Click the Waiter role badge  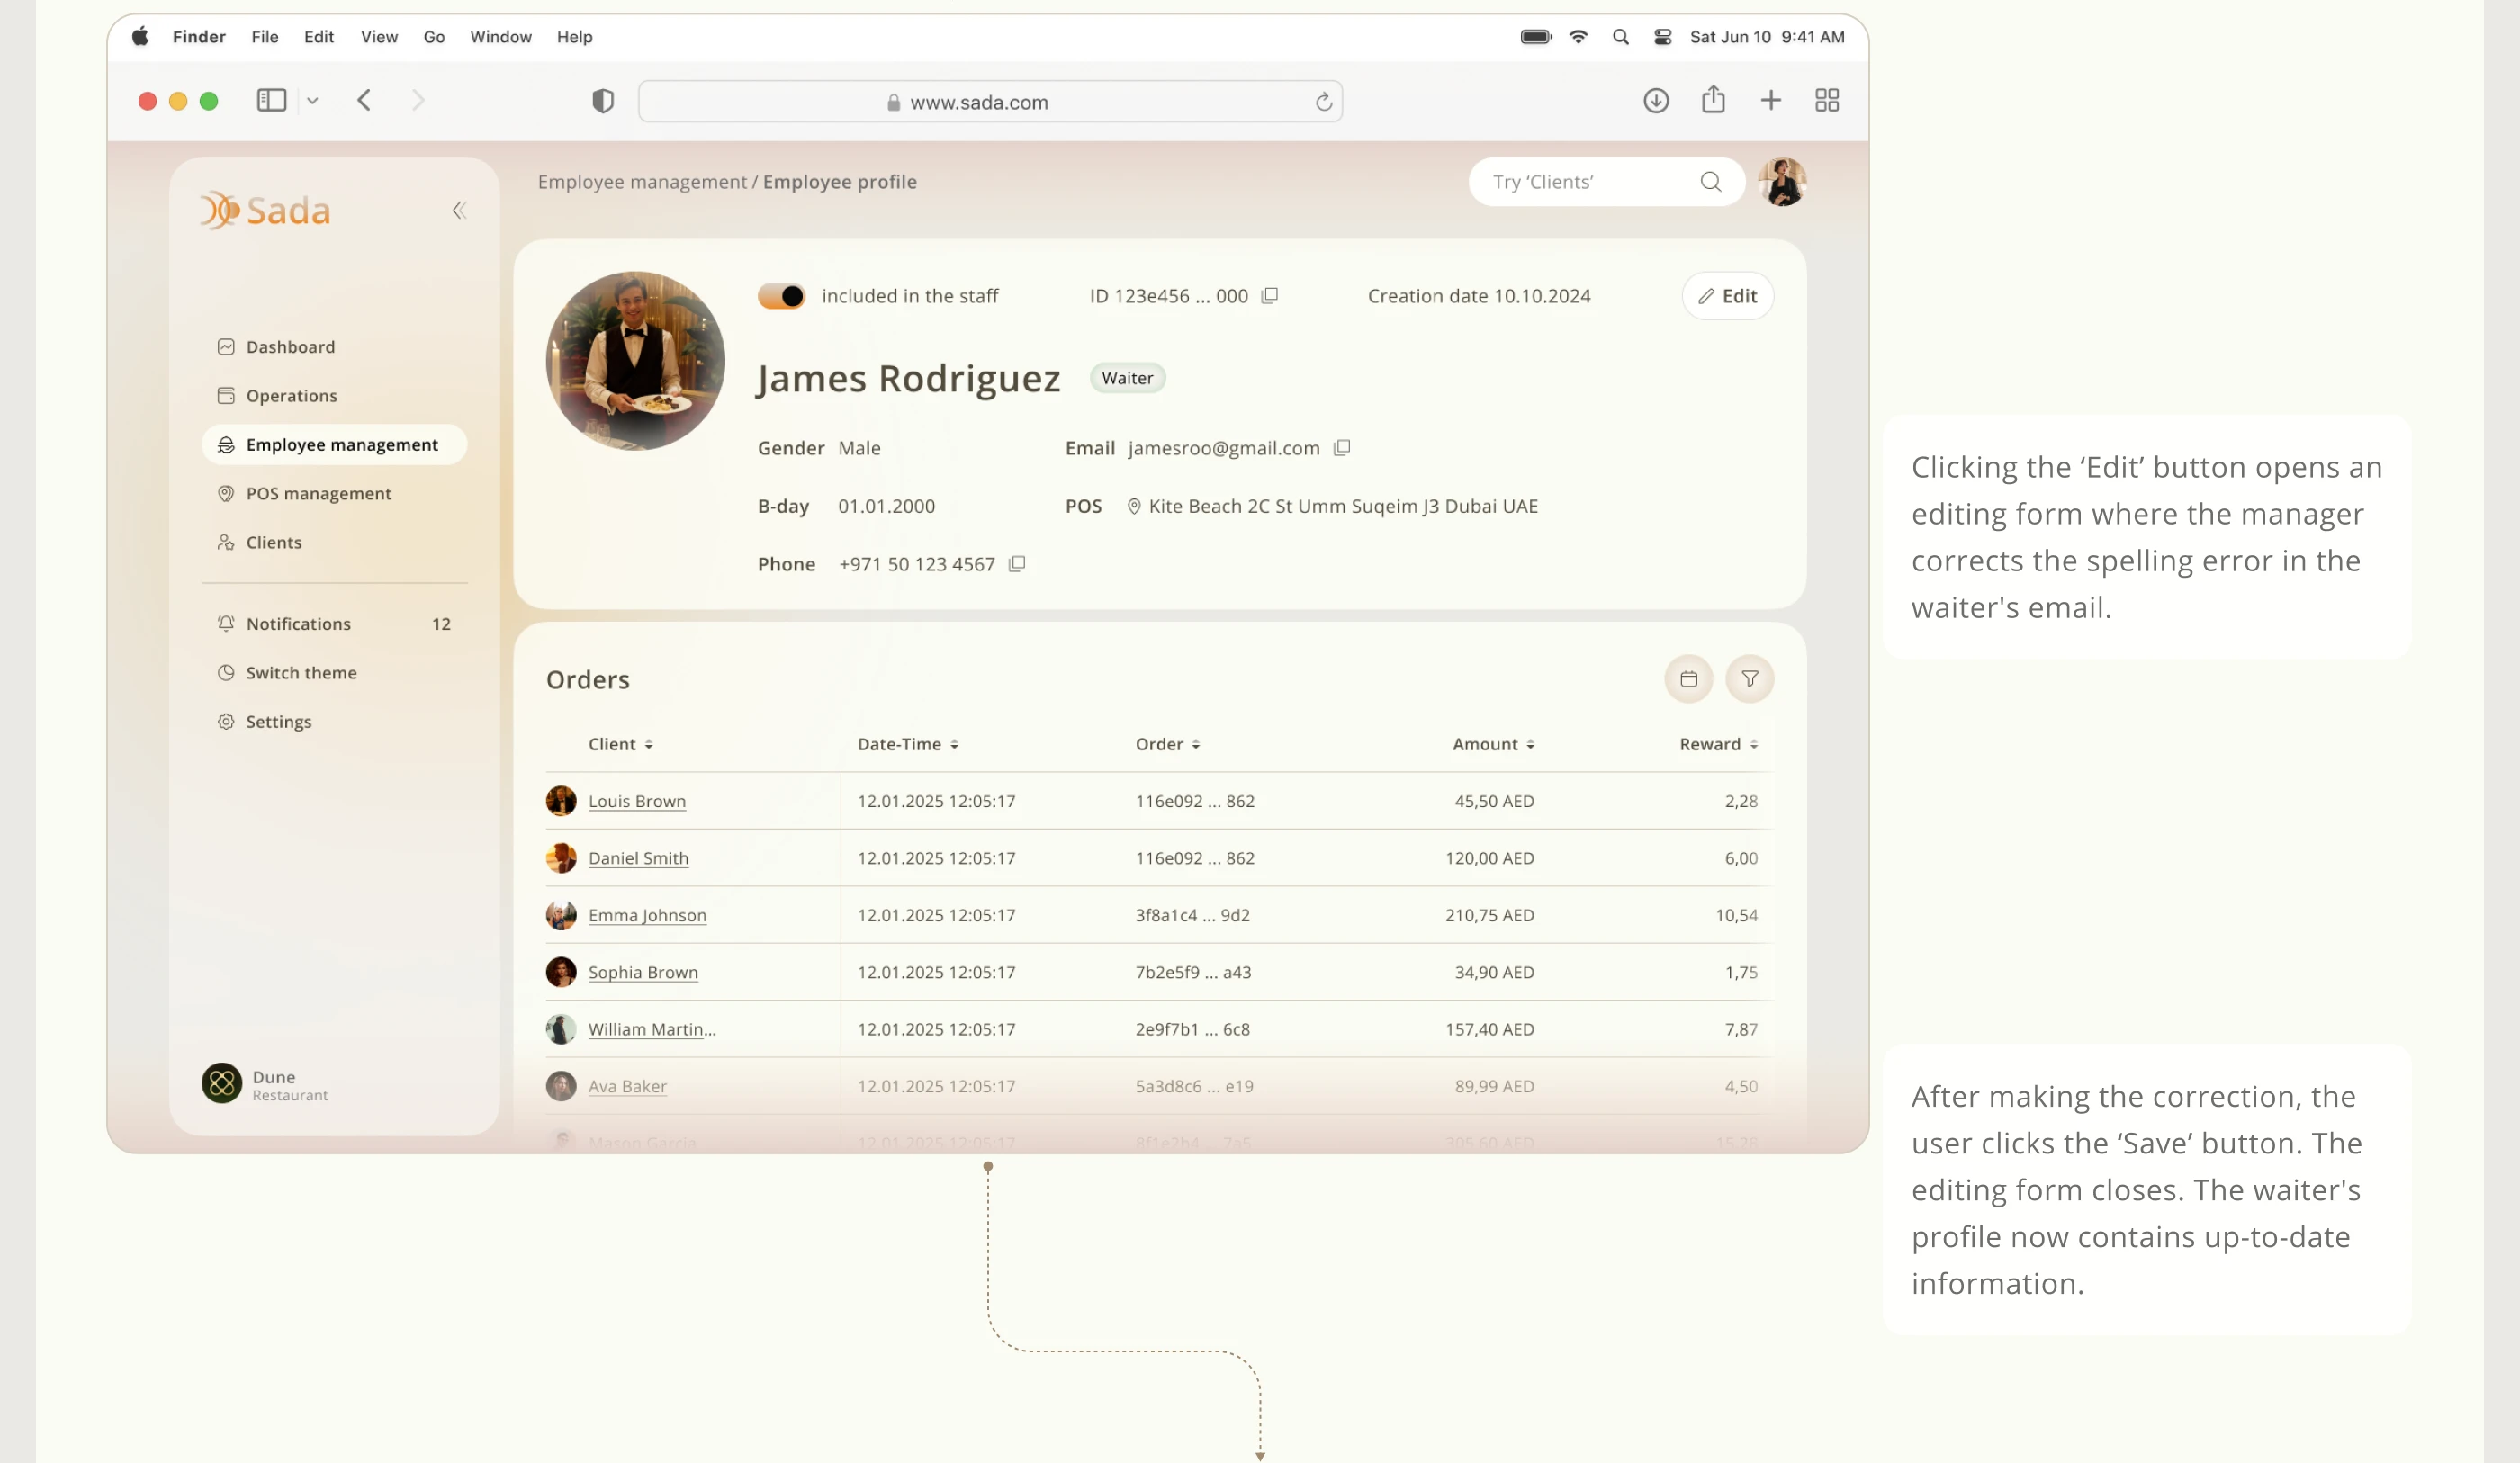tap(1127, 378)
